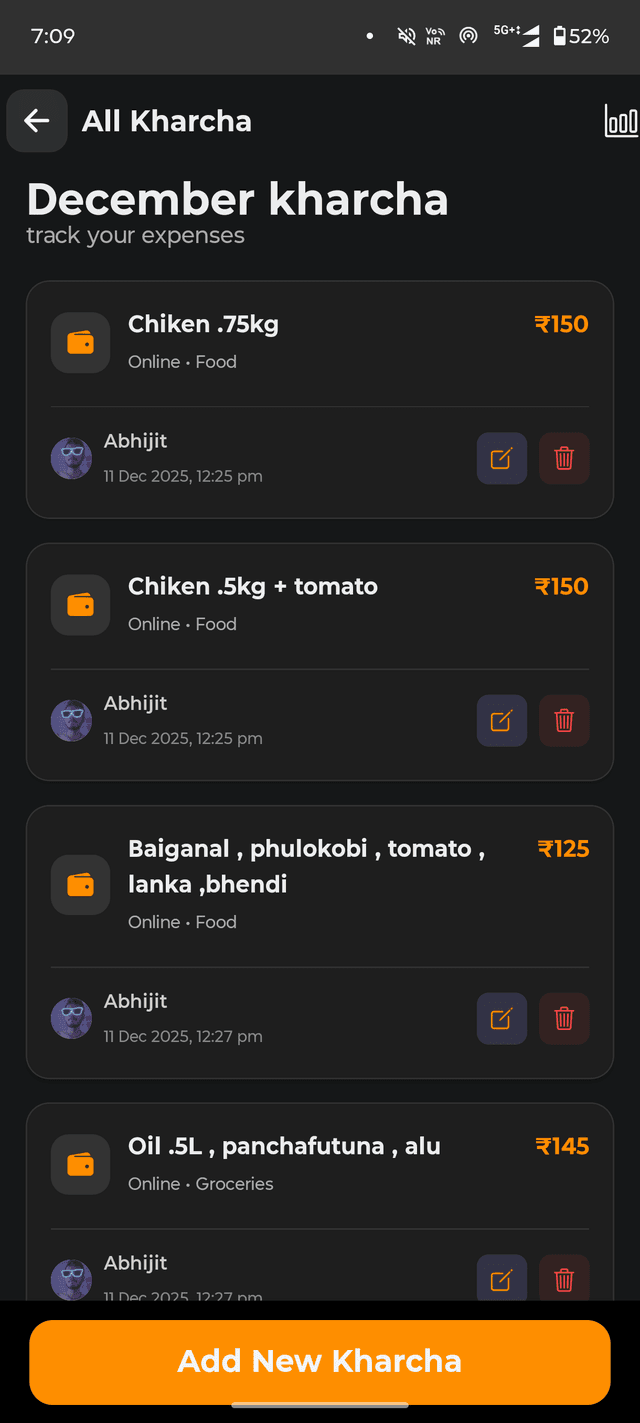Click the wallet icon on Oil .5L card
The image size is (640, 1423).
pos(80,1164)
